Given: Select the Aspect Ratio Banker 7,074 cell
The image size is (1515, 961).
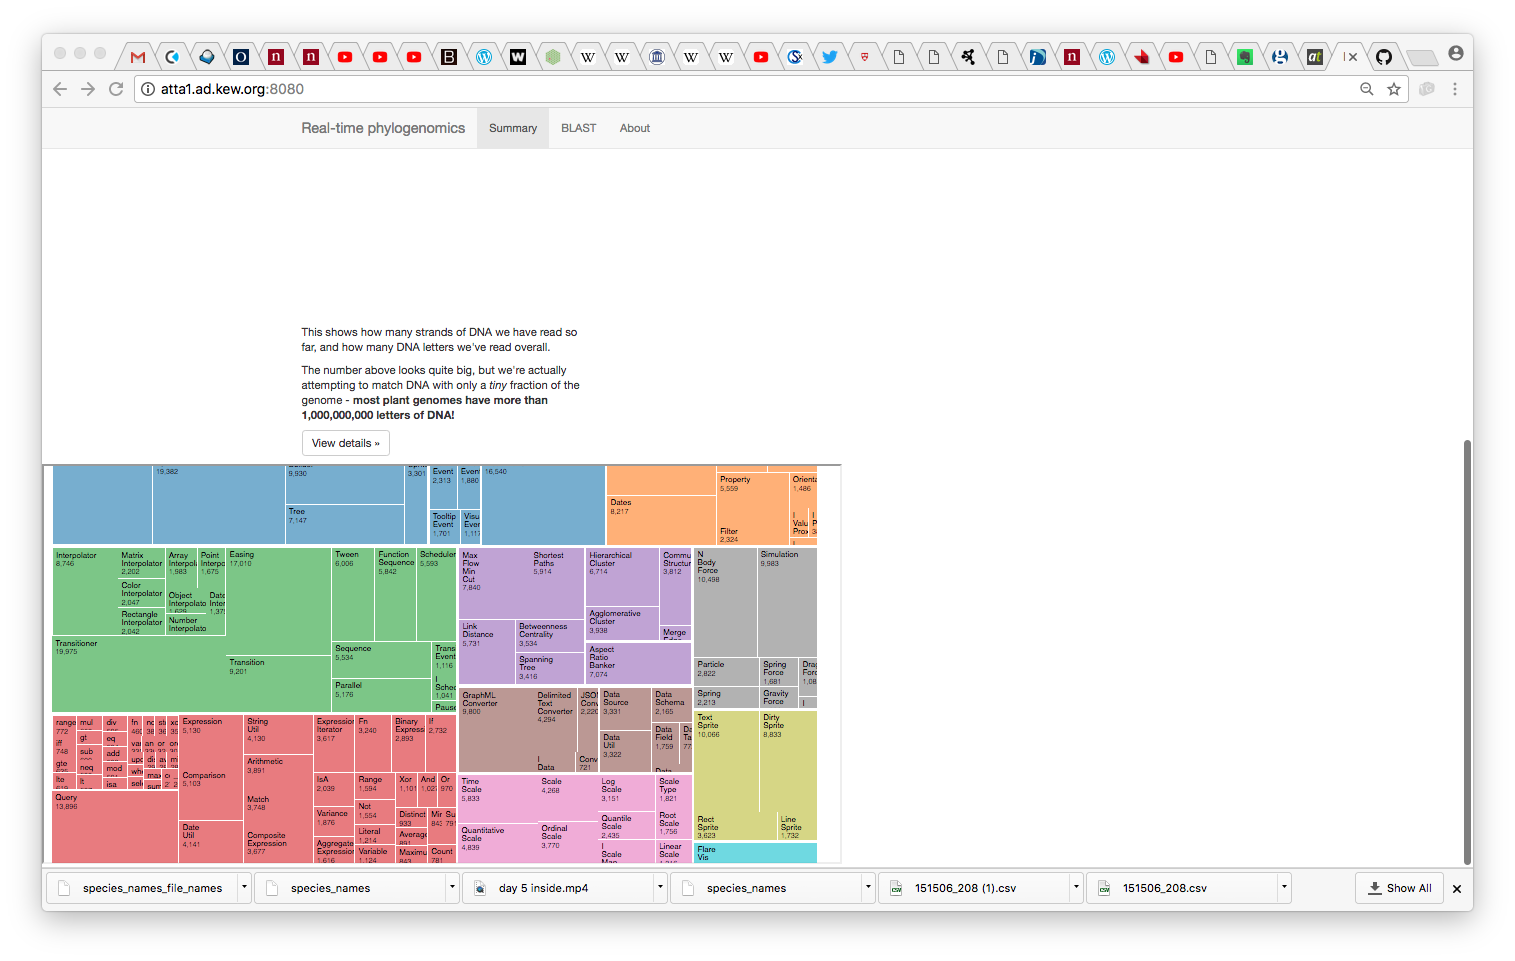Looking at the screenshot, I should pos(638,663).
